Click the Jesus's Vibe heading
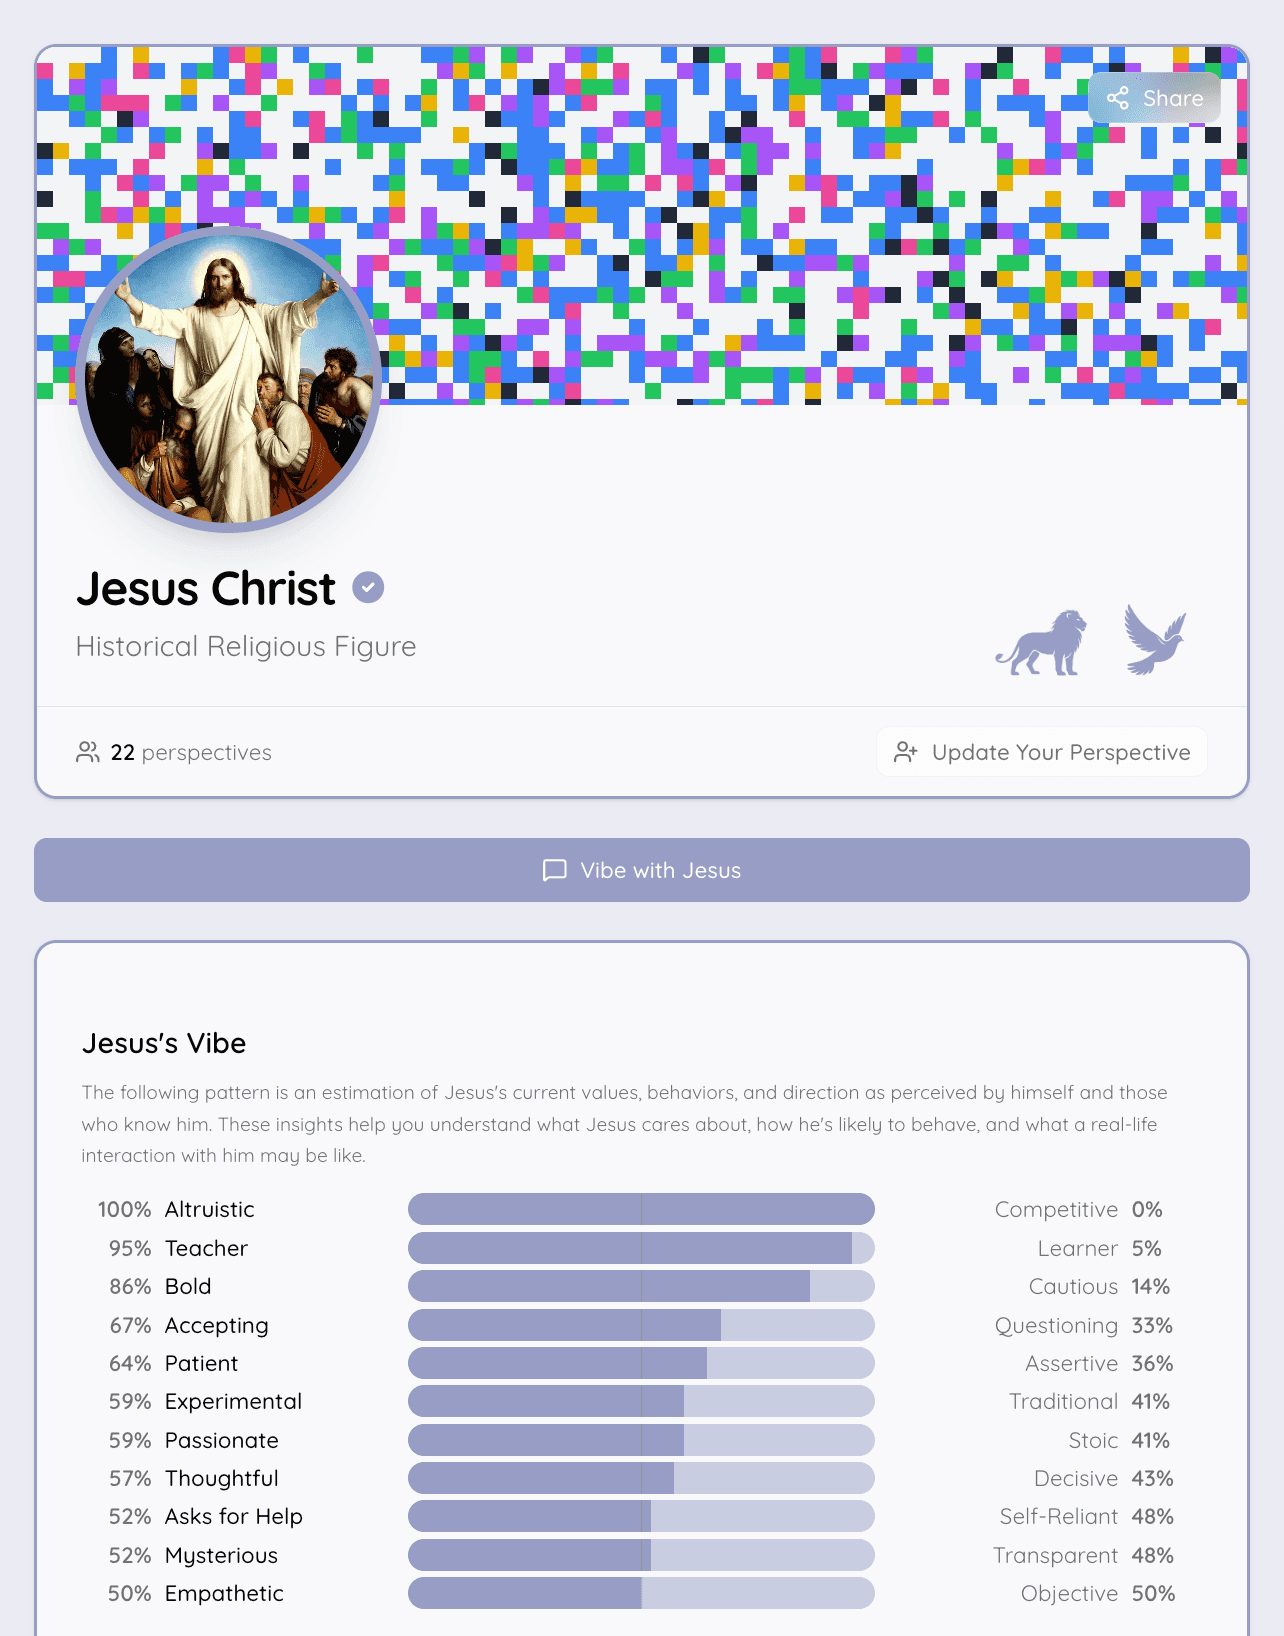This screenshot has width=1284, height=1636. click(x=164, y=1043)
